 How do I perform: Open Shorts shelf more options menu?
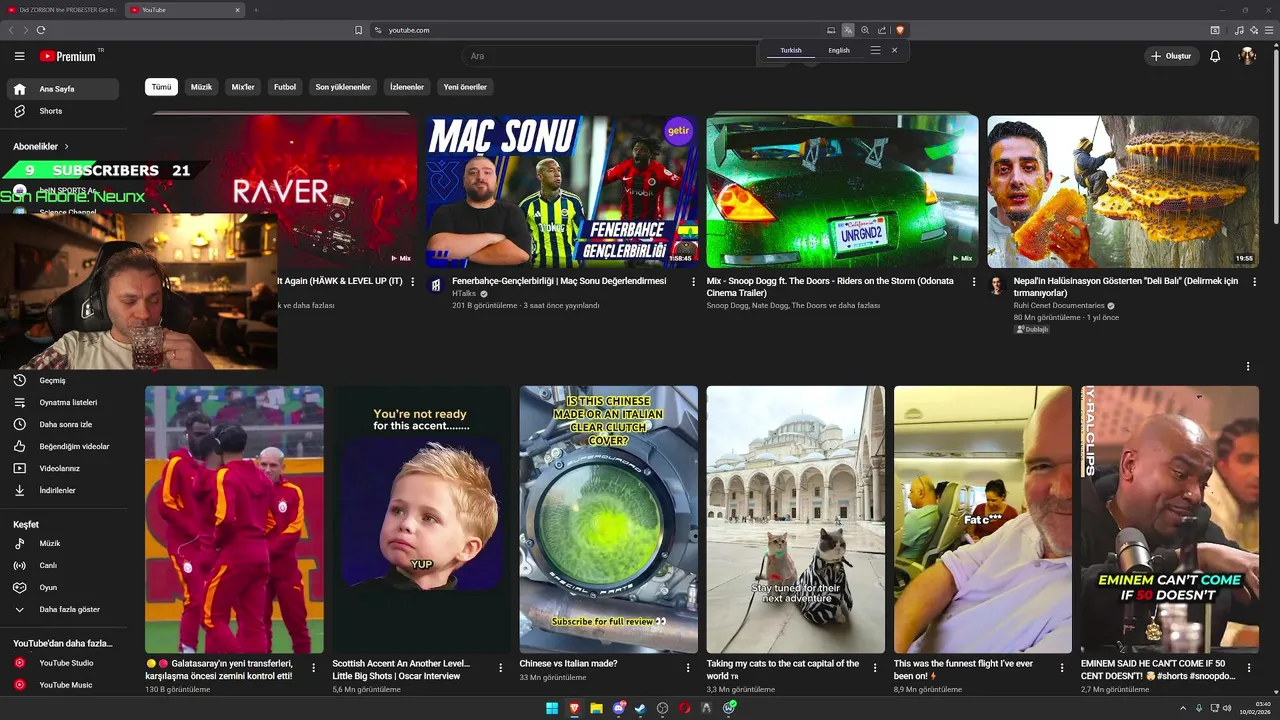(1247, 366)
